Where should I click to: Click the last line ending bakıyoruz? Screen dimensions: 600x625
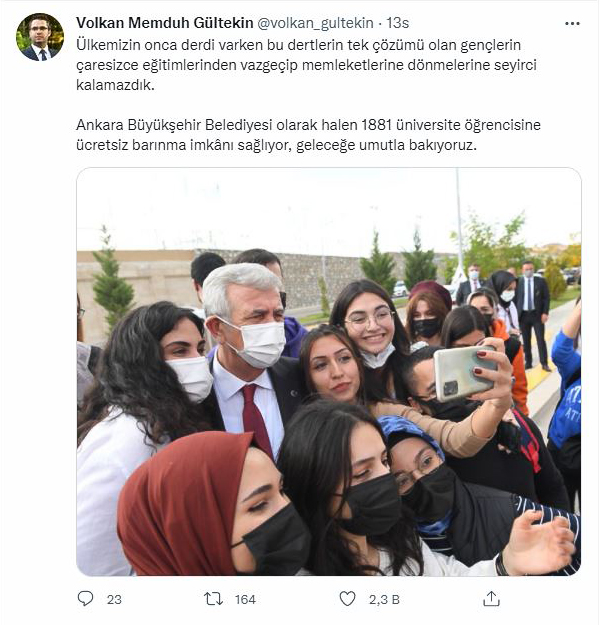pos(276,145)
